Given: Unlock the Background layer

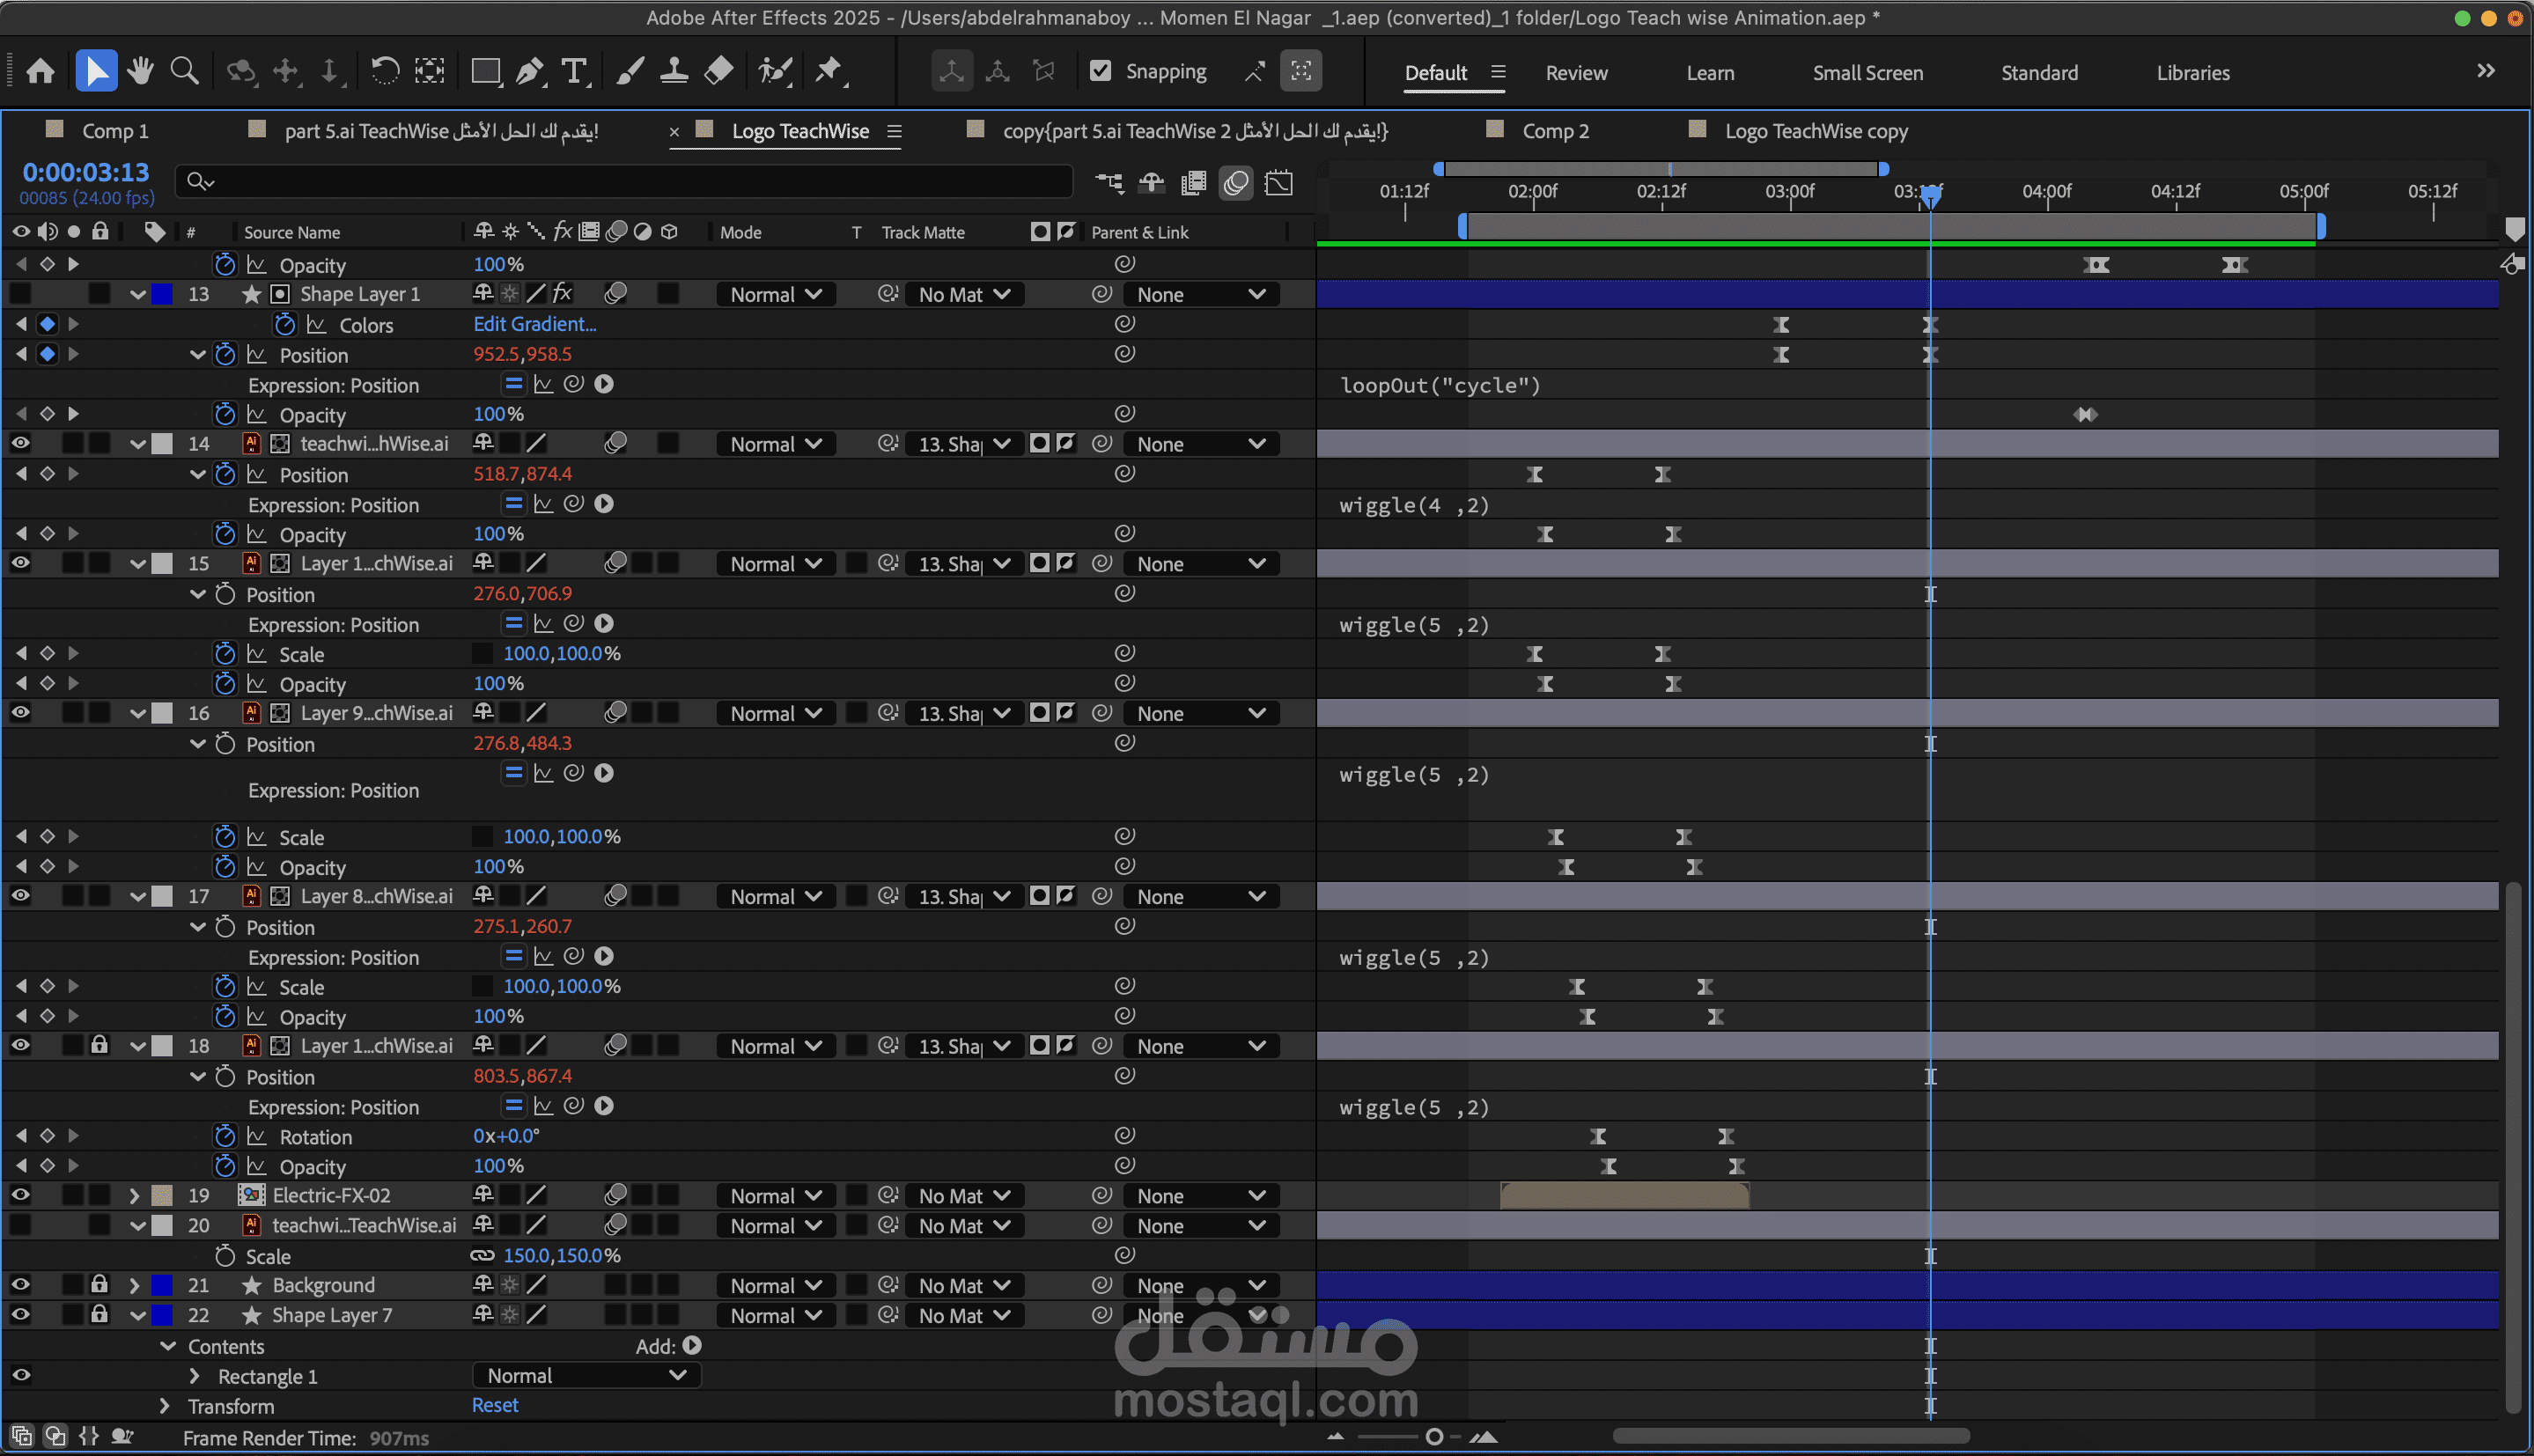Looking at the screenshot, I should tap(99, 1285).
